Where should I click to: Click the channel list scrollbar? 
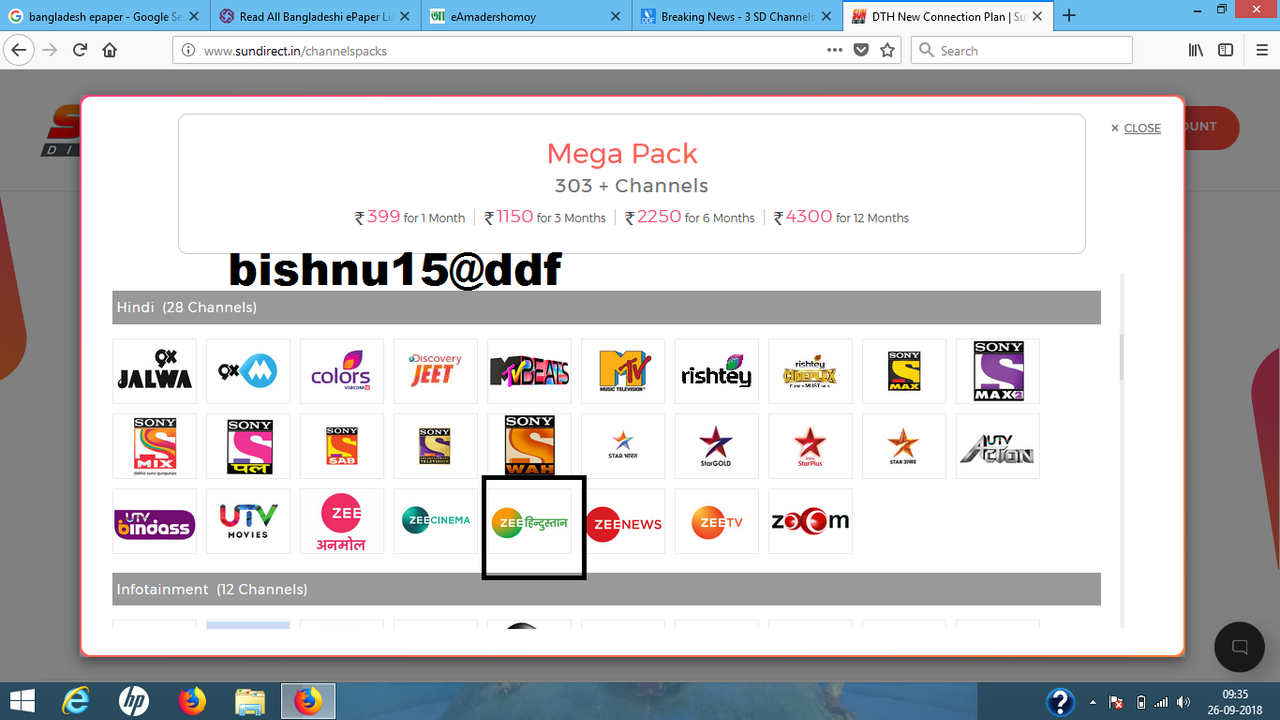click(x=1120, y=357)
